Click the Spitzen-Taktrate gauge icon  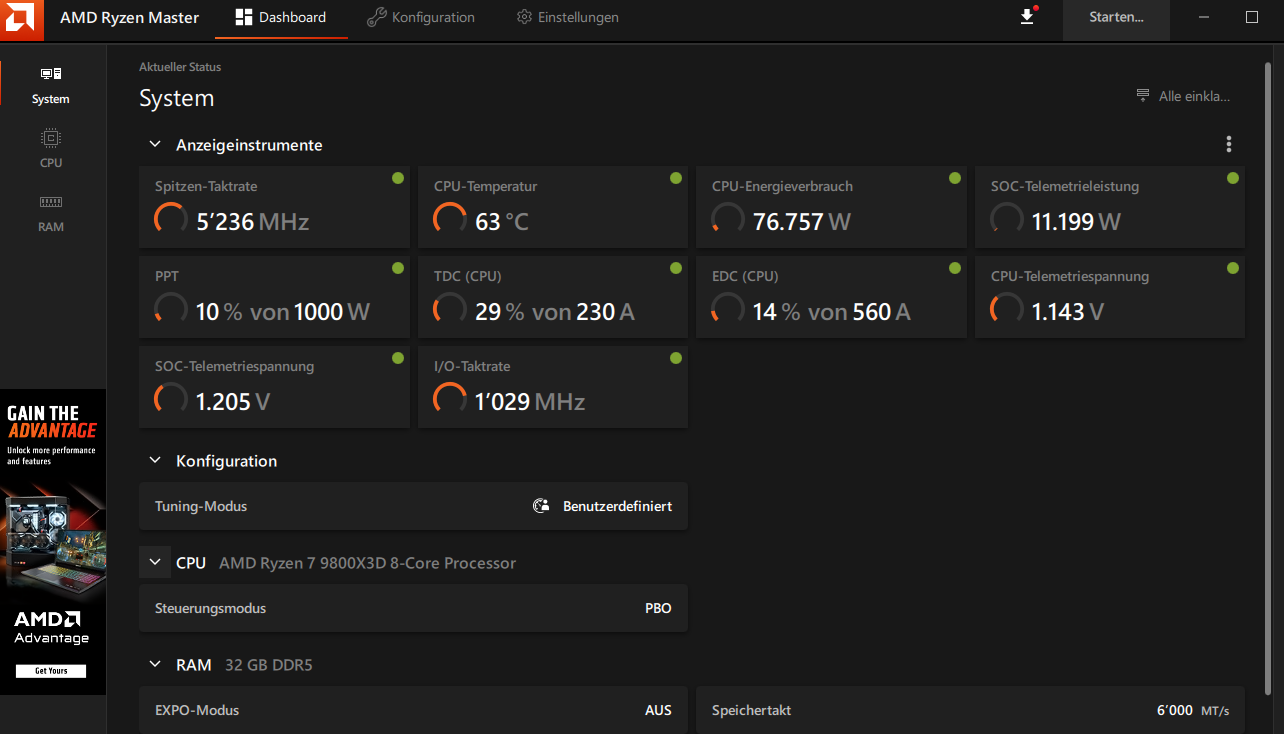pos(171,220)
